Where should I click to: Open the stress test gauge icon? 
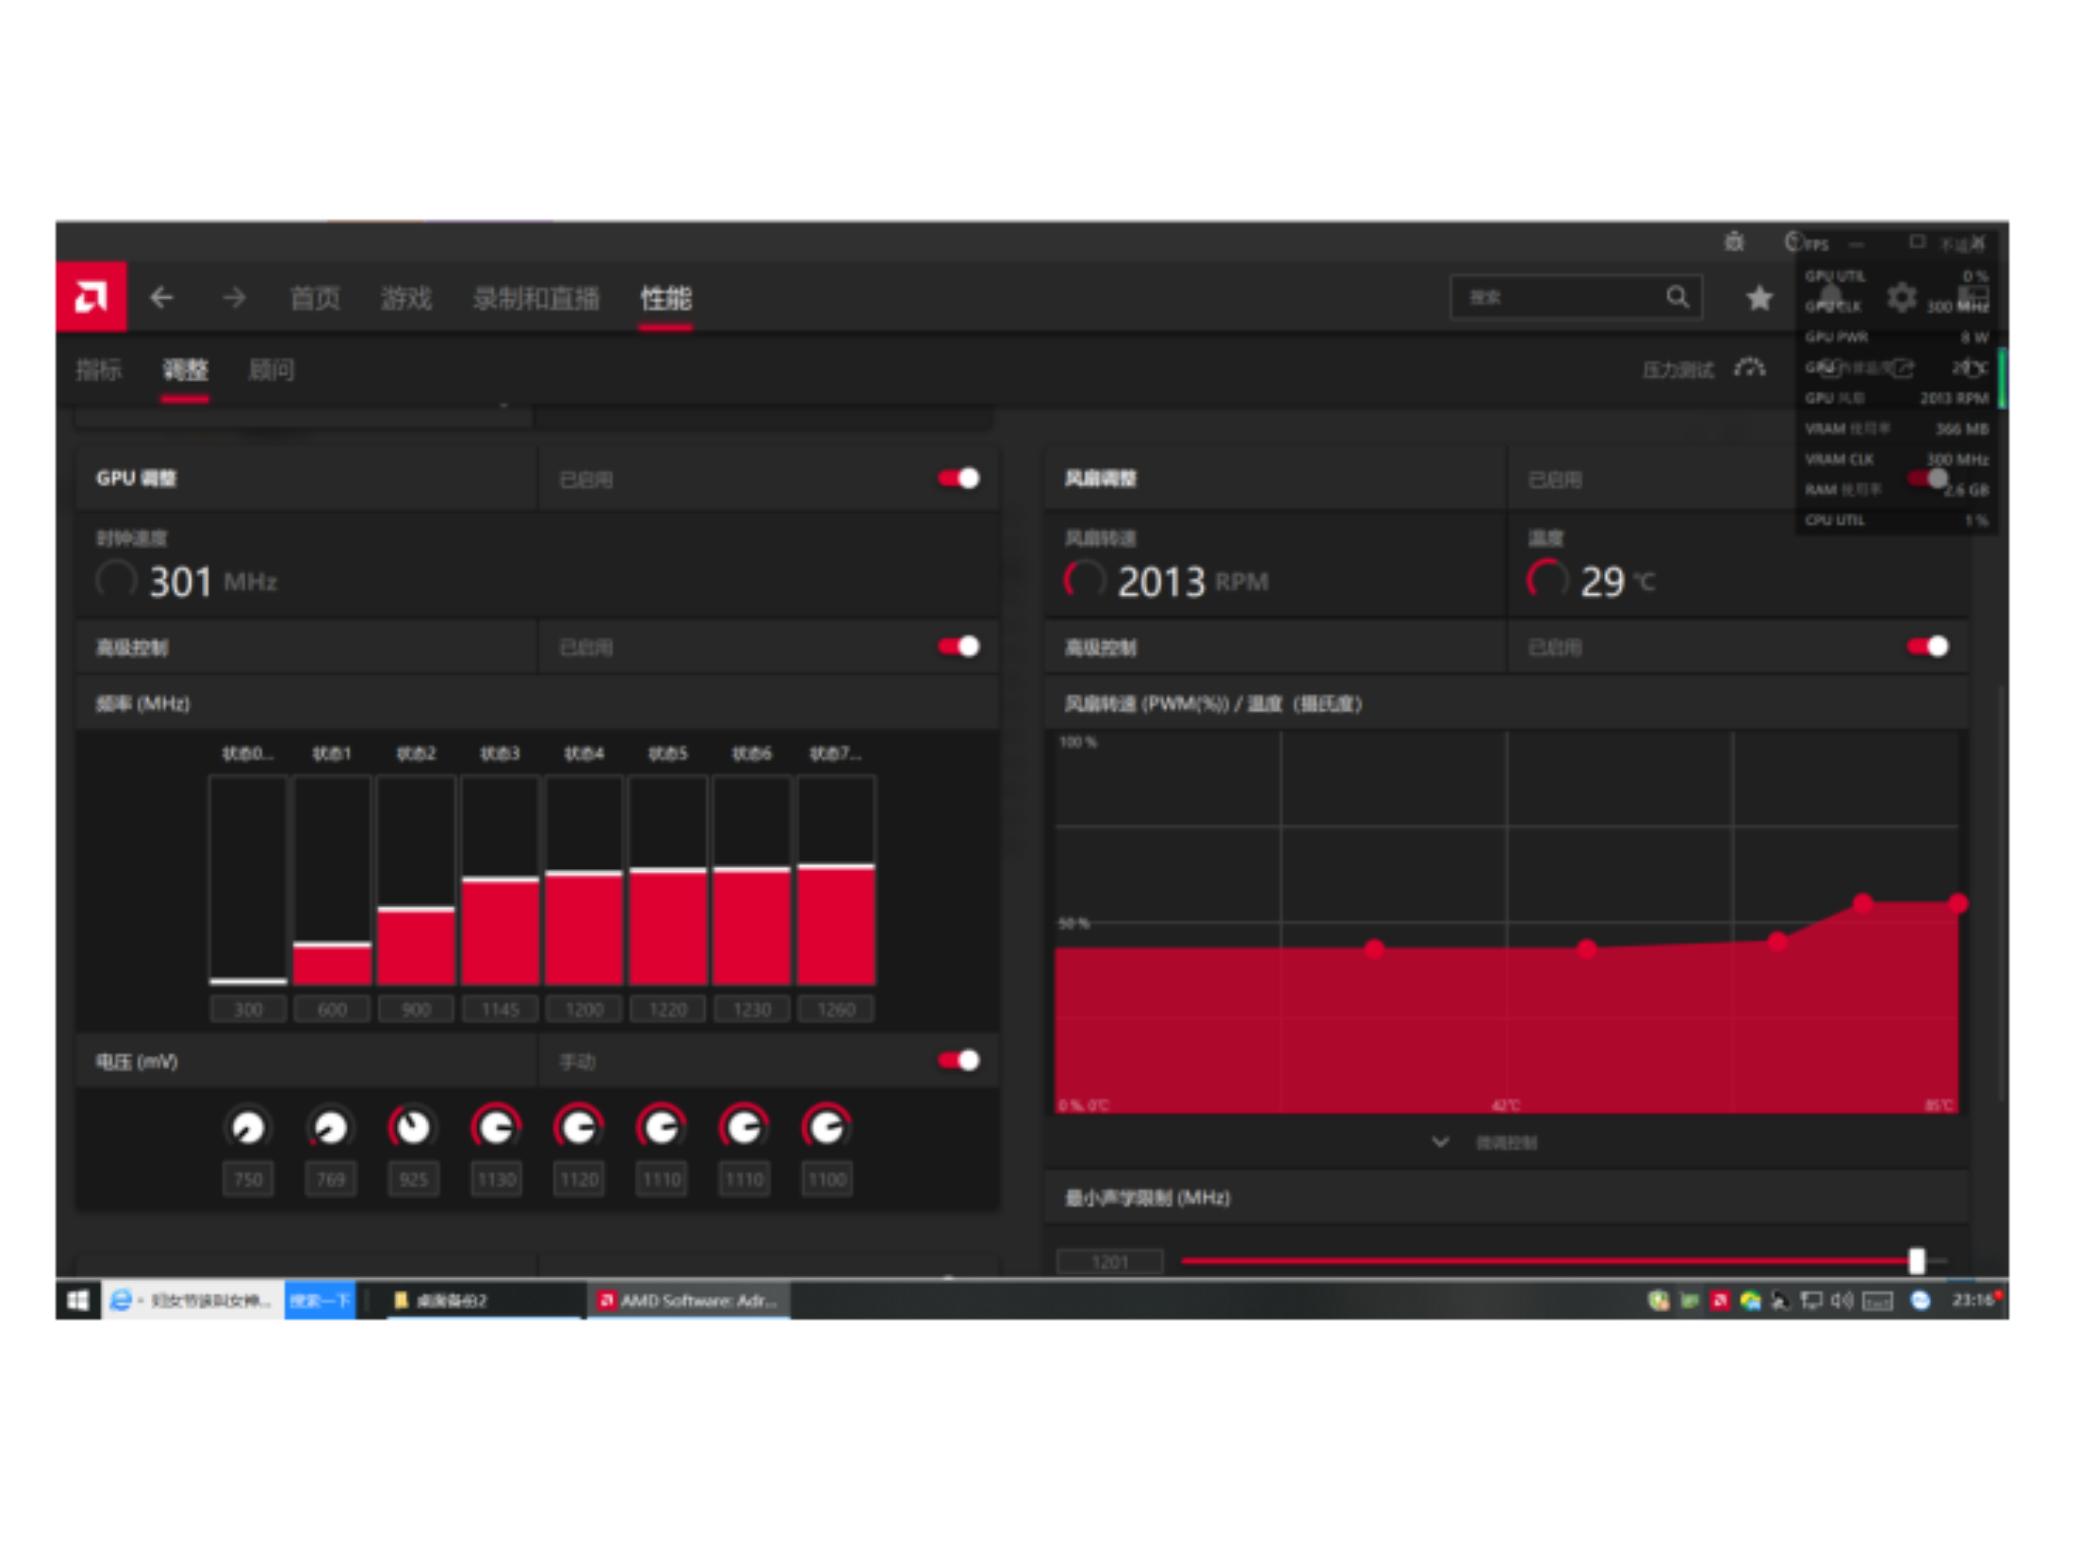tap(1750, 369)
